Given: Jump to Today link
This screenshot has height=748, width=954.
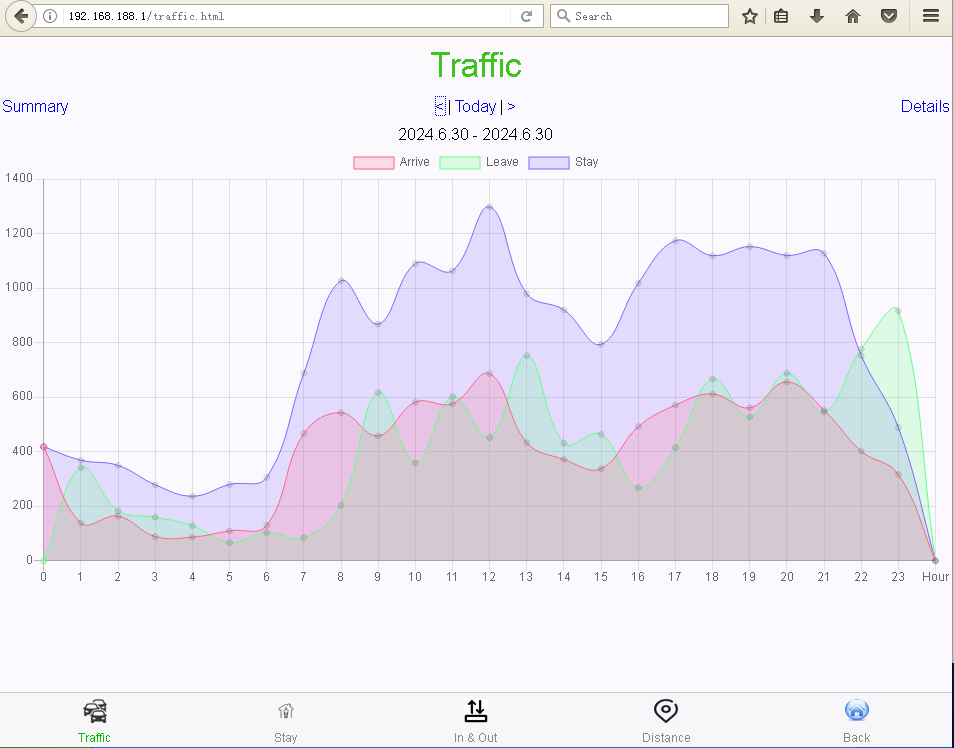Looking at the screenshot, I should [x=476, y=107].
